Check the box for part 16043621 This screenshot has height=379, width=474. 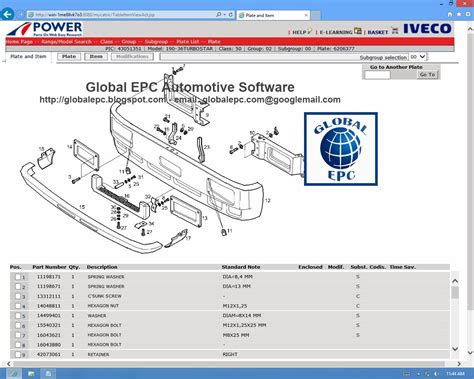pyautogui.click(x=18, y=335)
